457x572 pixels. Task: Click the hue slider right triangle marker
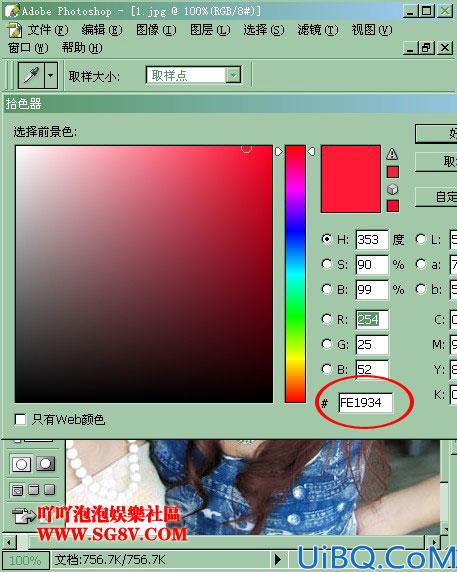pos(311,151)
